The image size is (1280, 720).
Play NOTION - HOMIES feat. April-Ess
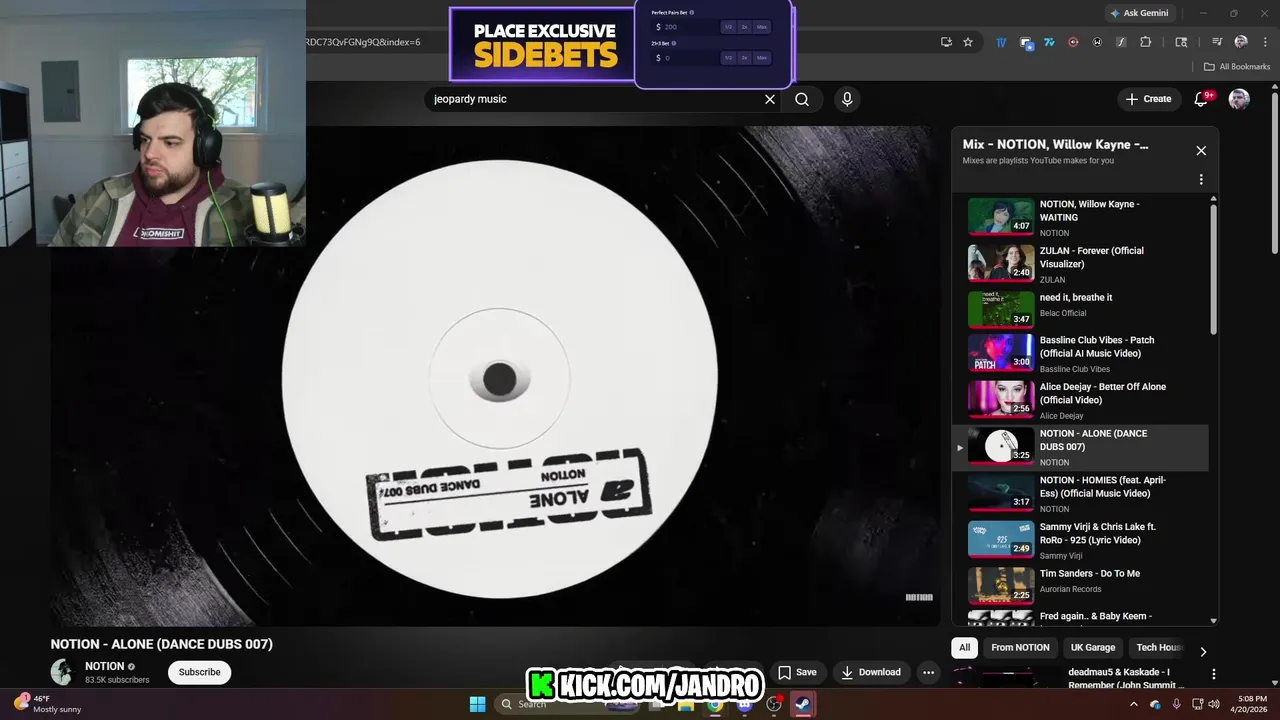coord(1080,494)
